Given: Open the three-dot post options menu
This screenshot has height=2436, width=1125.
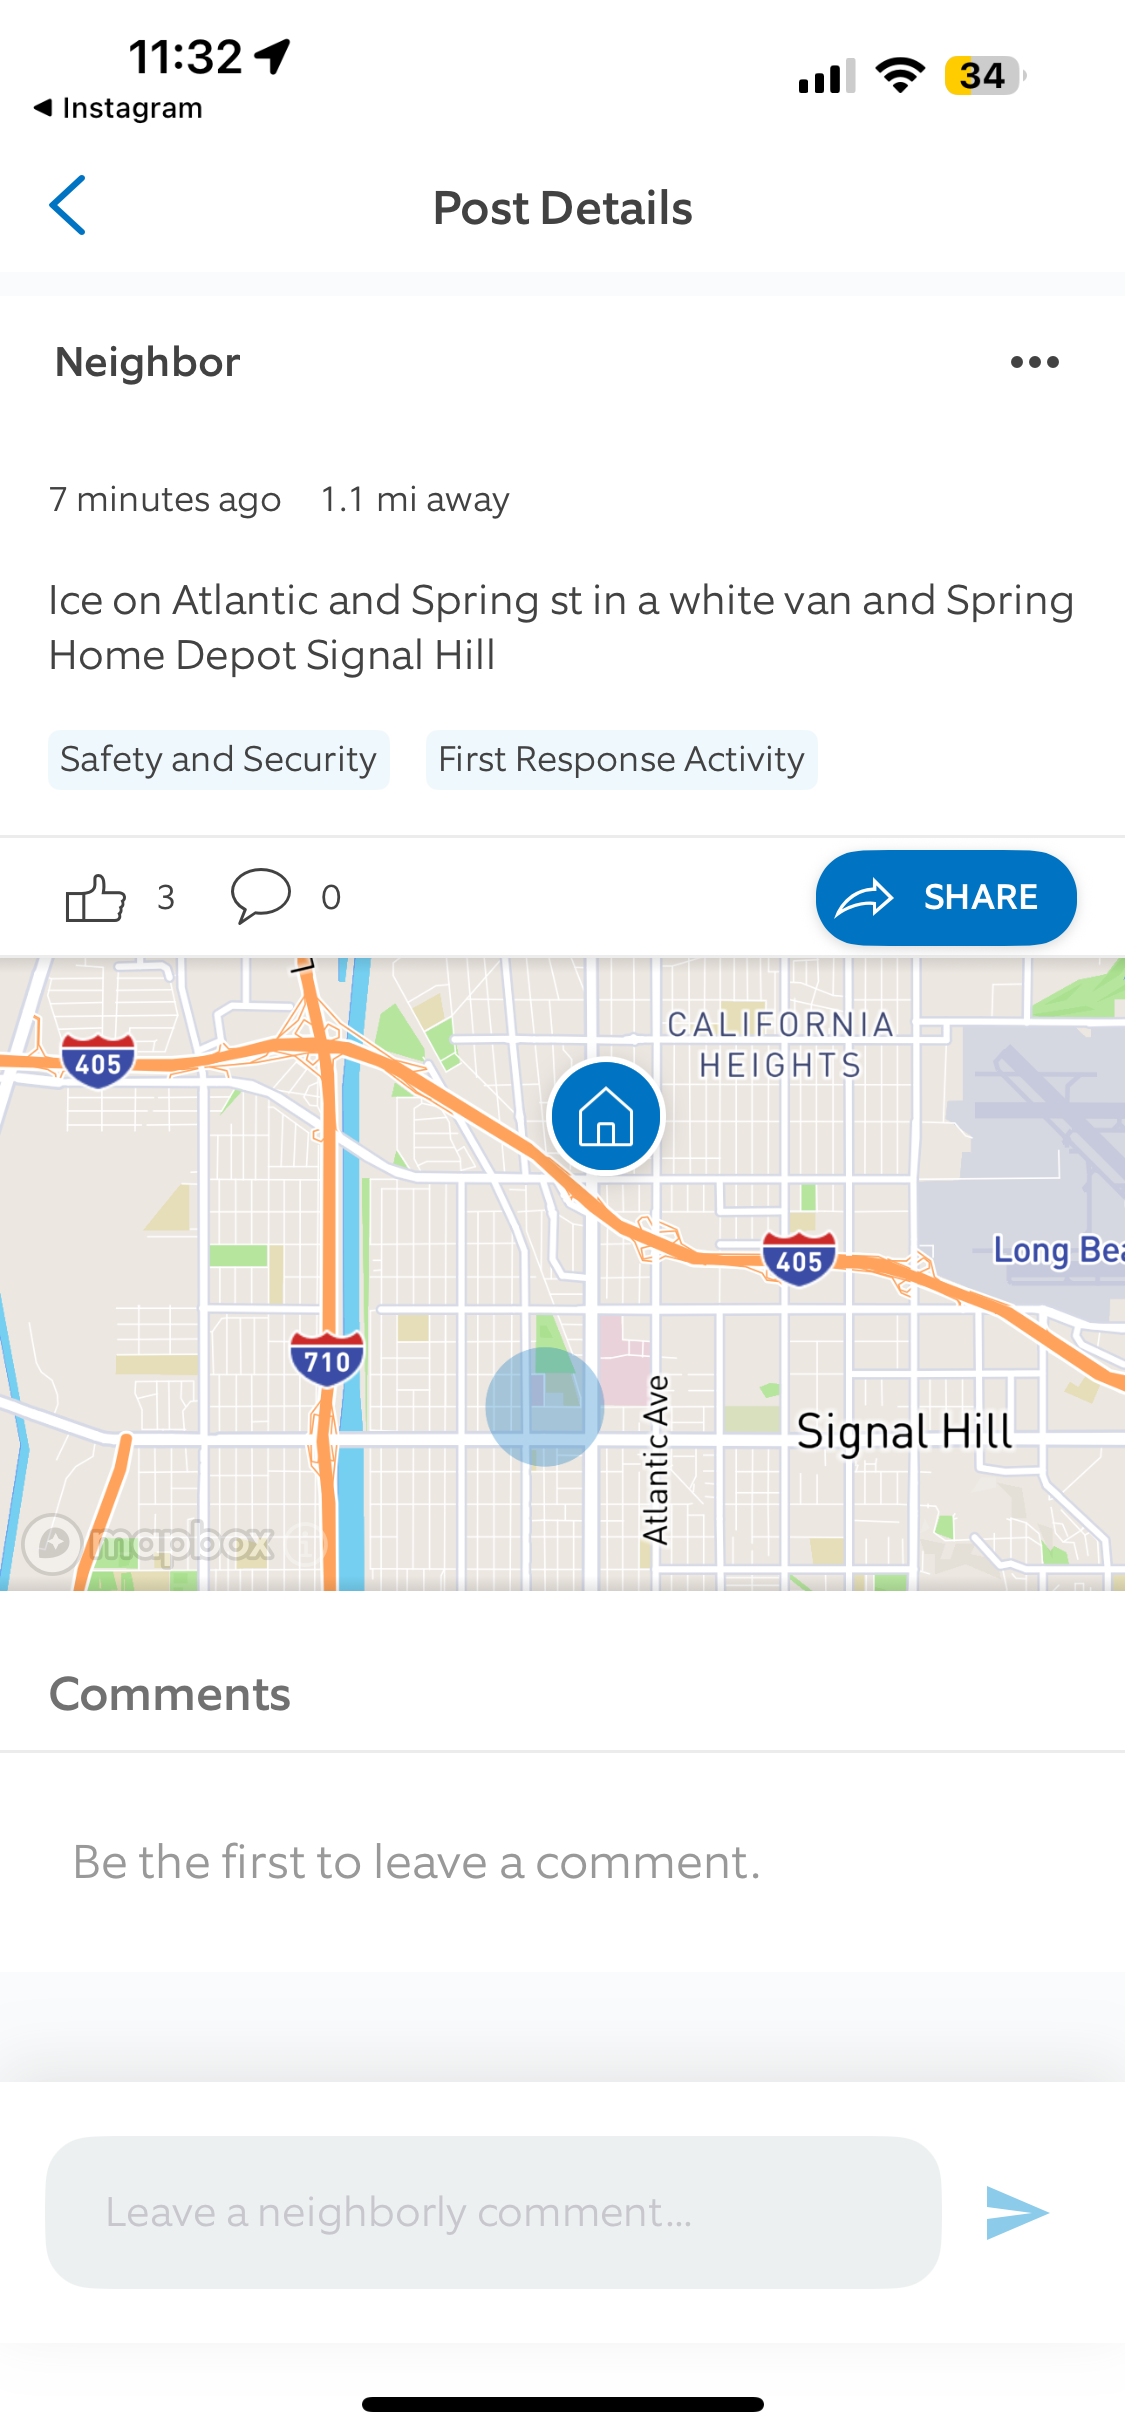Looking at the screenshot, I should [x=1034, y=362].
